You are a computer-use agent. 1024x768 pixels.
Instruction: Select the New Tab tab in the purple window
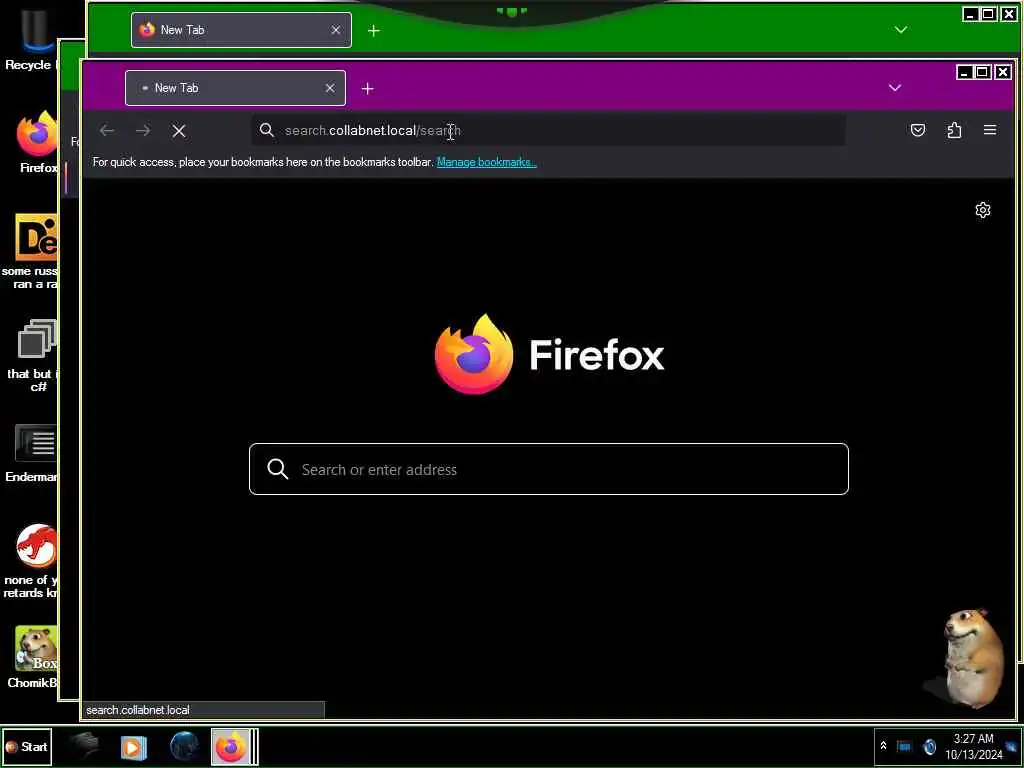(x=235, y=88)
